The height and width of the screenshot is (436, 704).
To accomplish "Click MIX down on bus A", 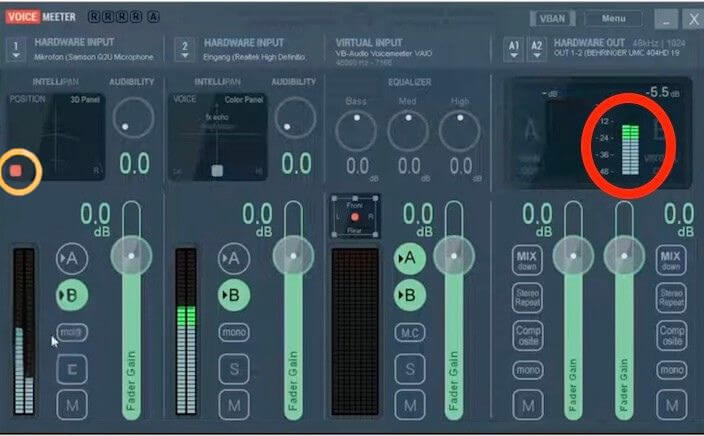I will (527, 260).
